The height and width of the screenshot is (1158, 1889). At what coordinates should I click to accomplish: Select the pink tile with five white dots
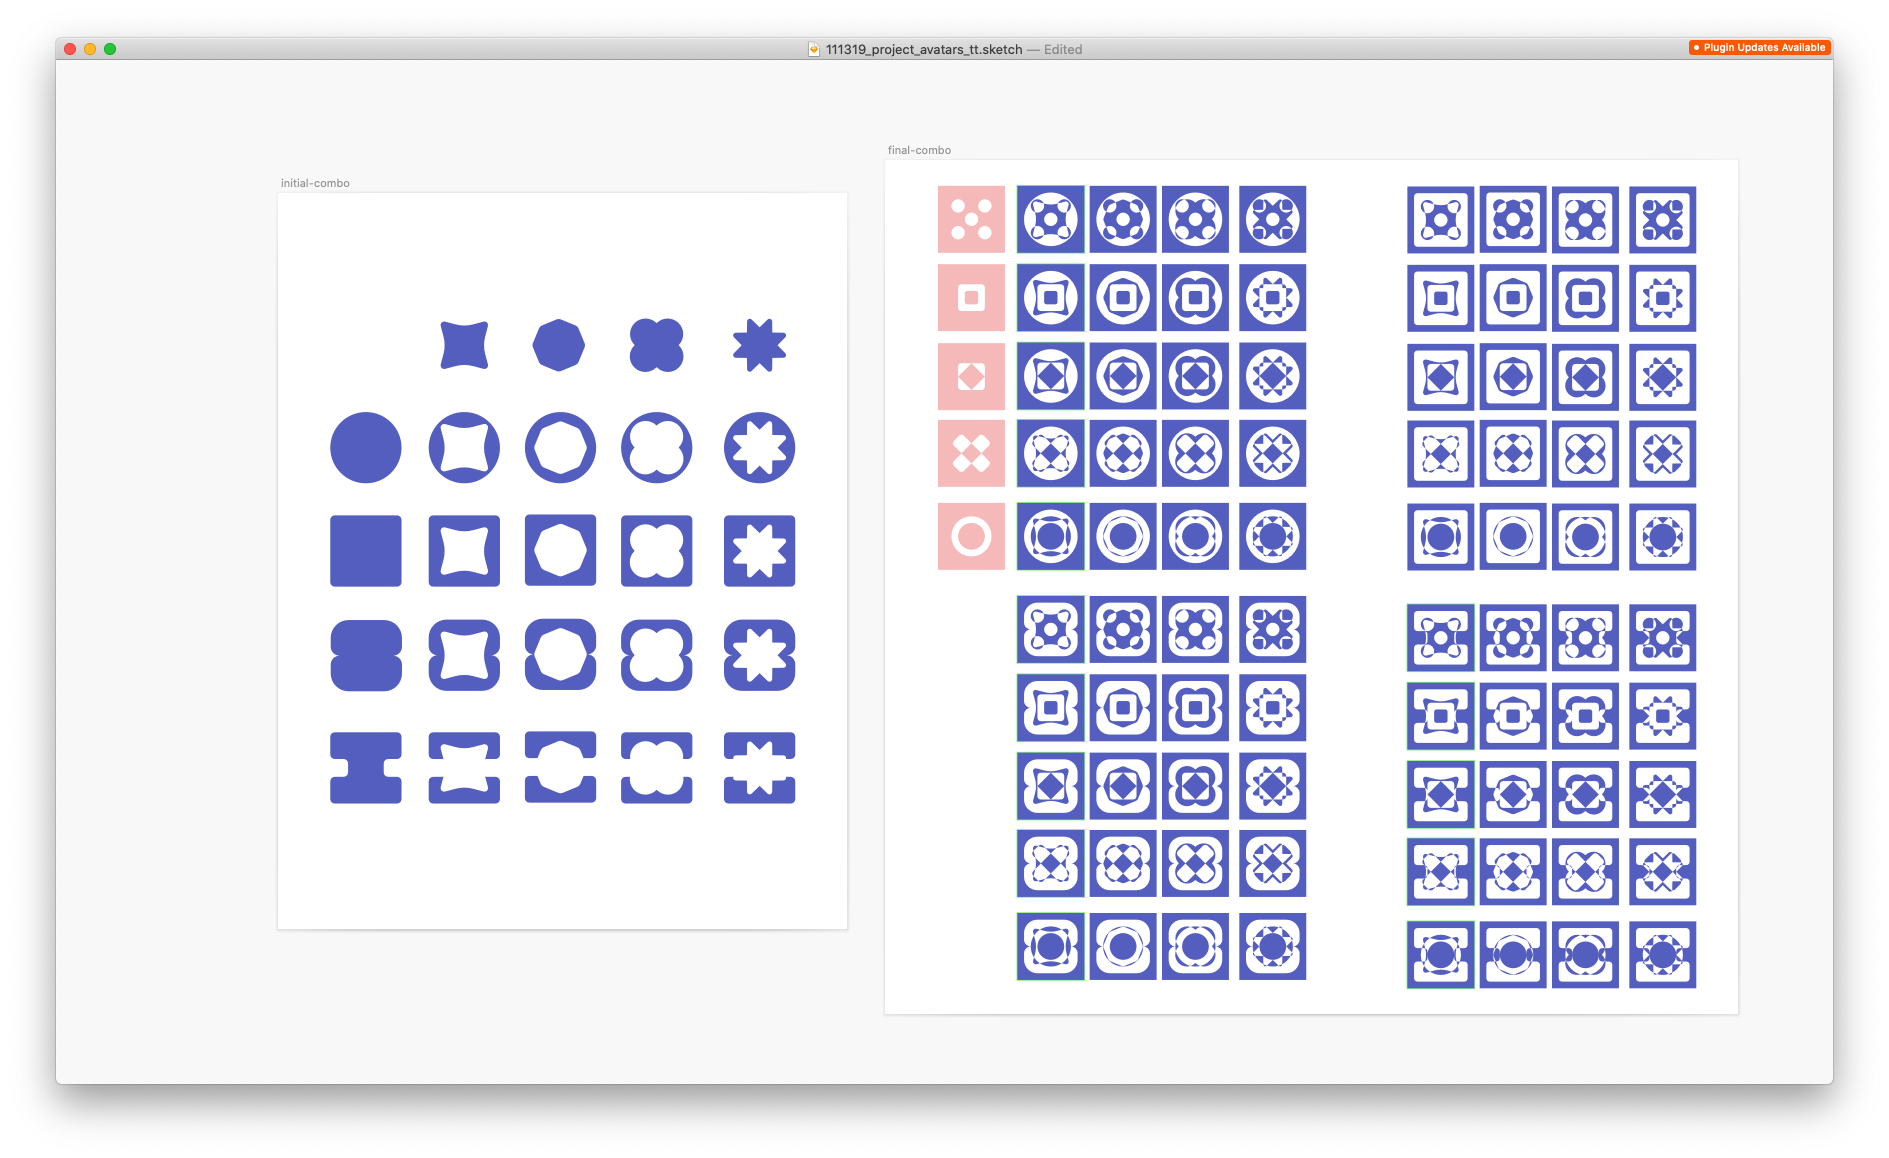(x=971, y=219)
